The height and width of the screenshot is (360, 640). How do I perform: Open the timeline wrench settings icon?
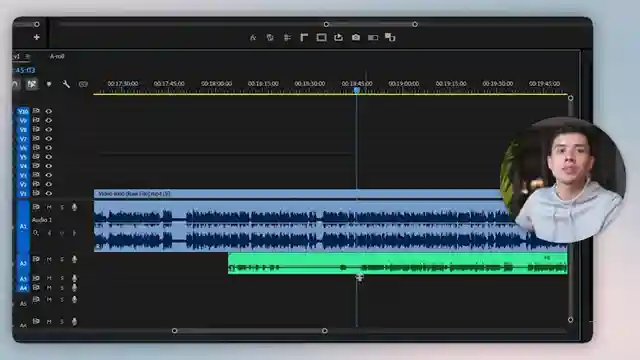pyautogui.click(x=66, y=84)
